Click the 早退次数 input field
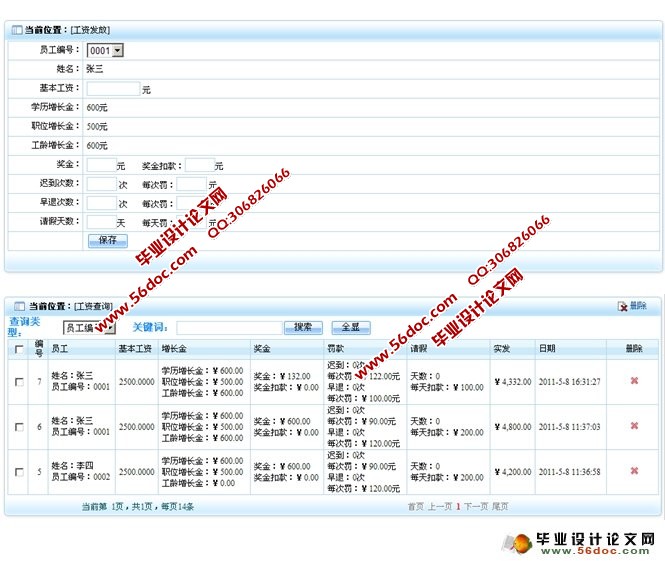 click(x=102, y=203)
